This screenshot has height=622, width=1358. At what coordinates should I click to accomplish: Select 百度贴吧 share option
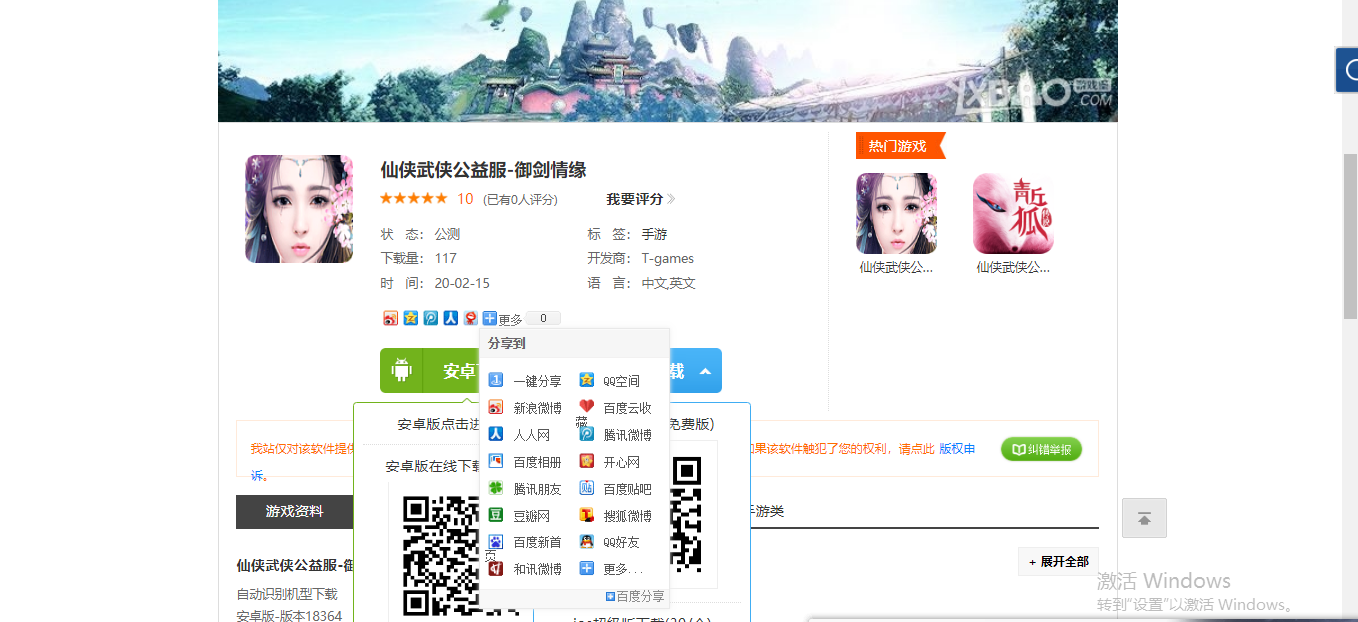(626, 489)
